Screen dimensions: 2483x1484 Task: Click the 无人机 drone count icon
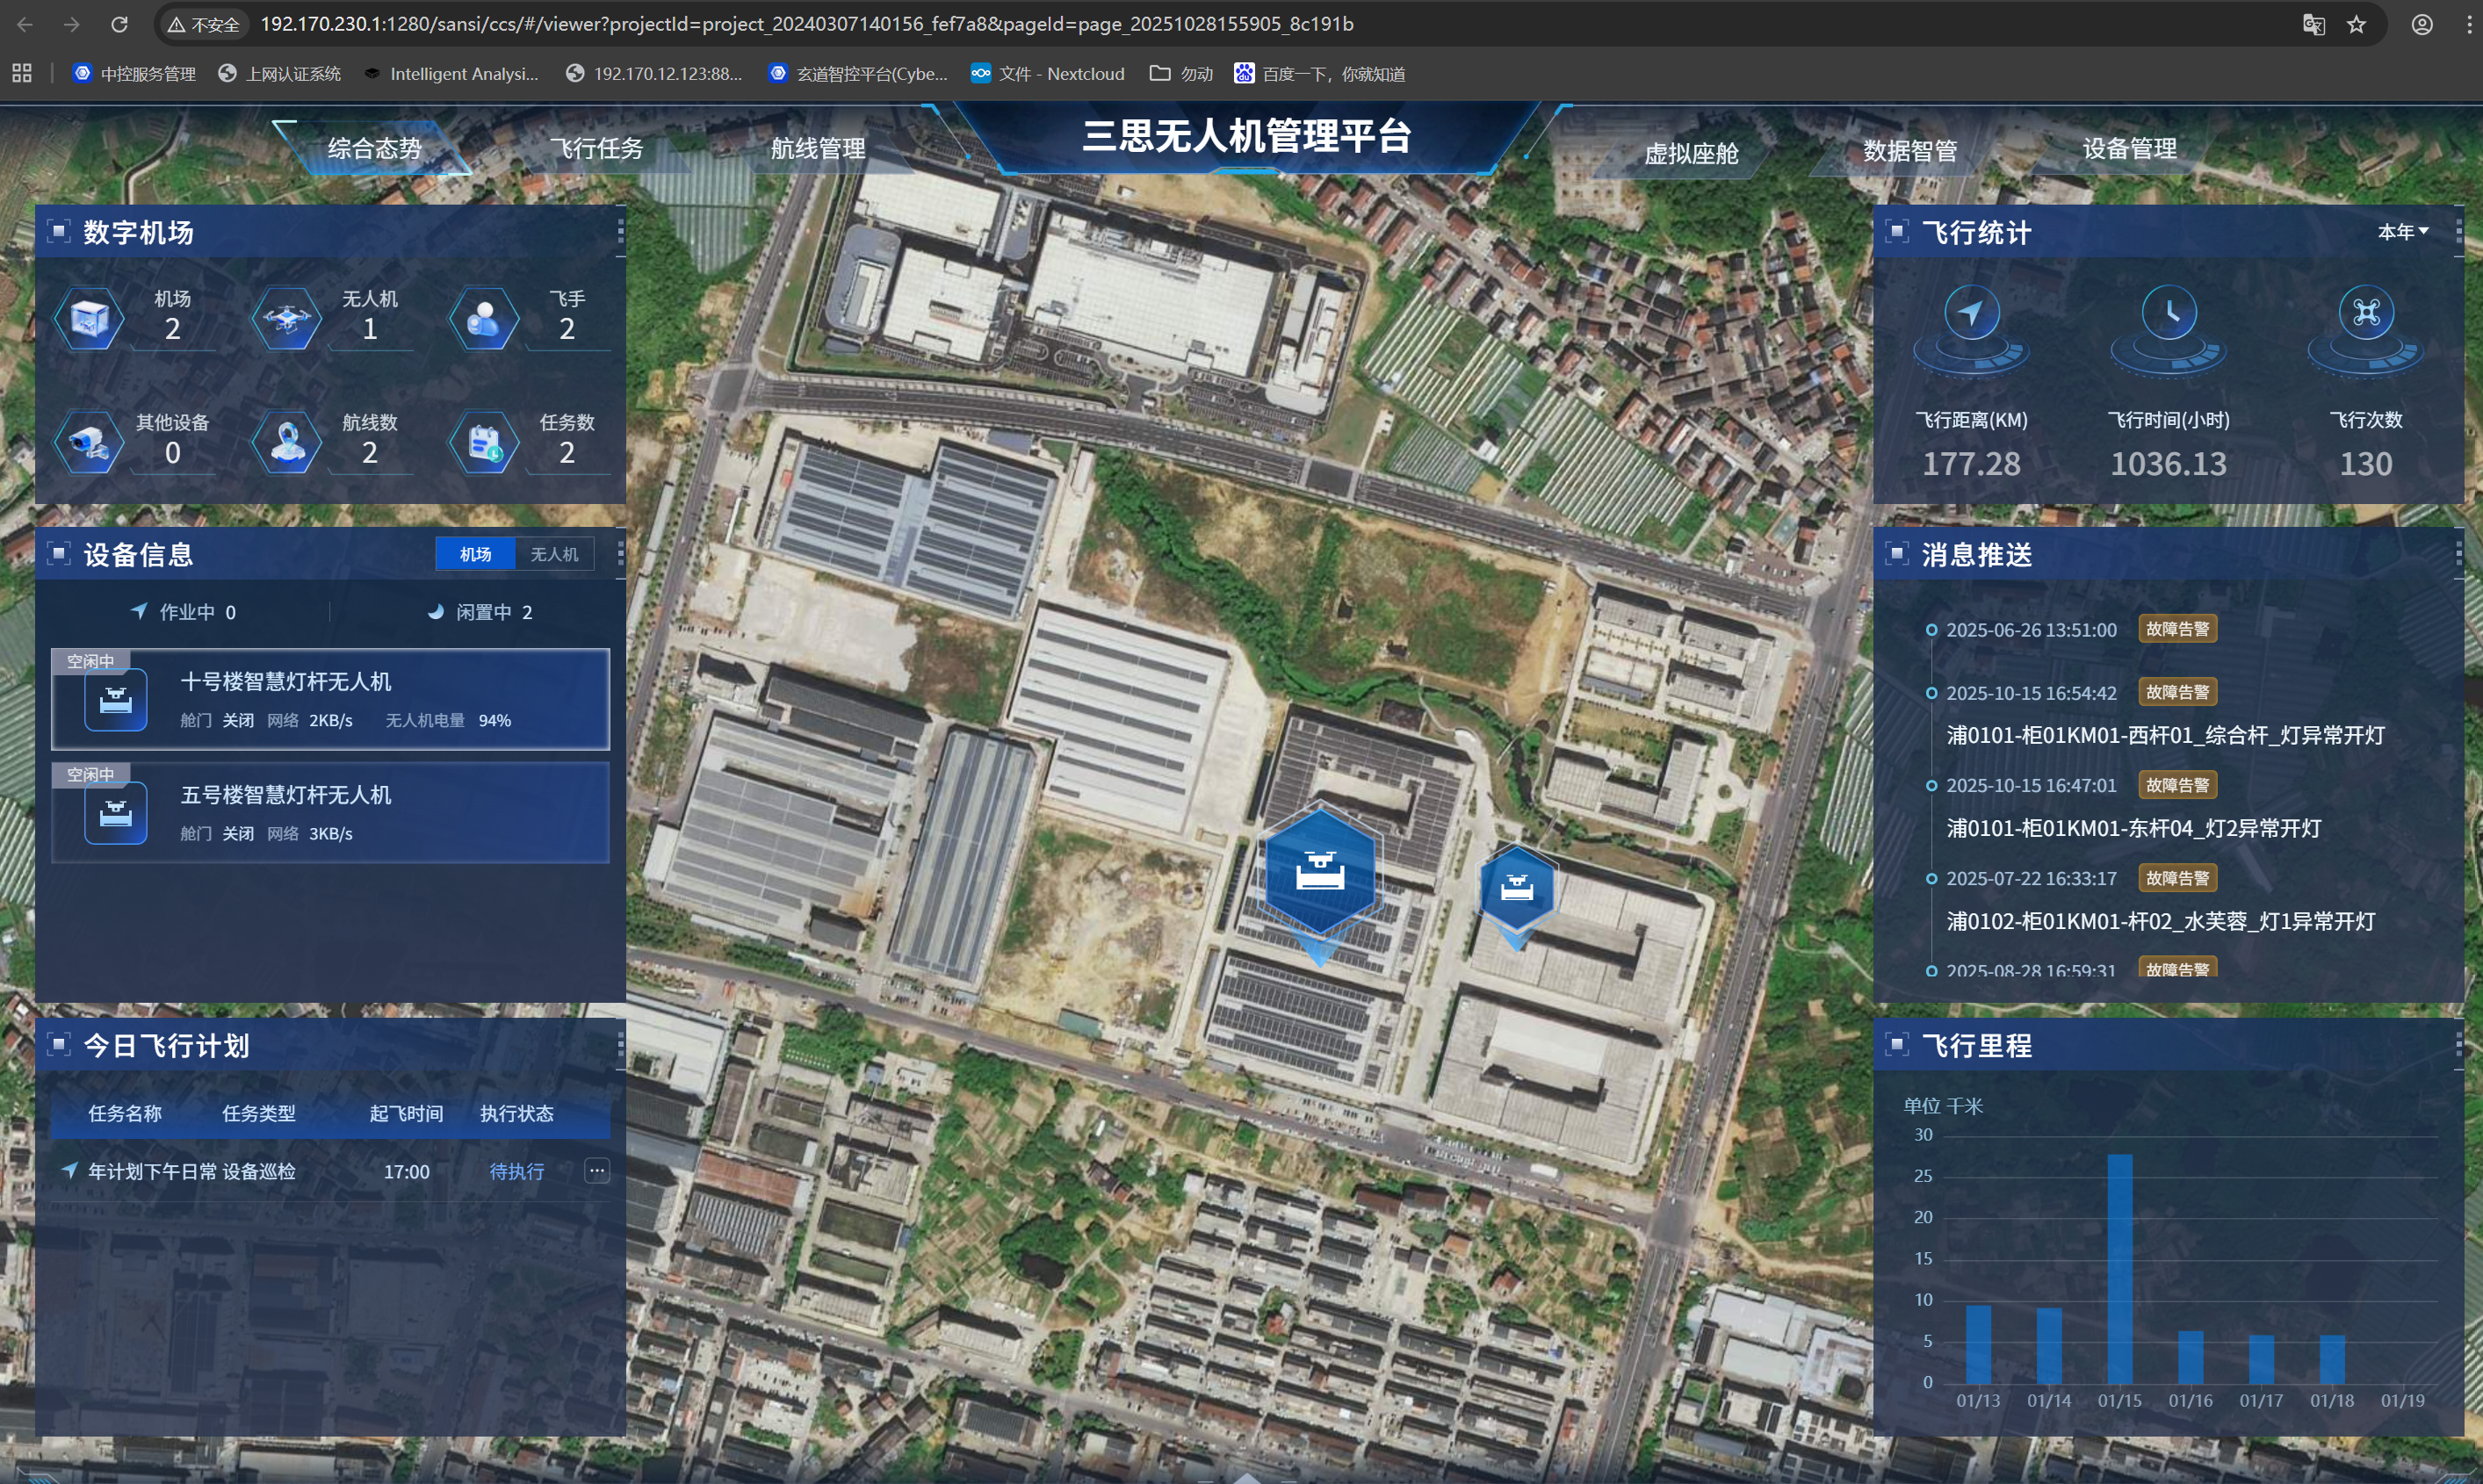tap(286, 319)
